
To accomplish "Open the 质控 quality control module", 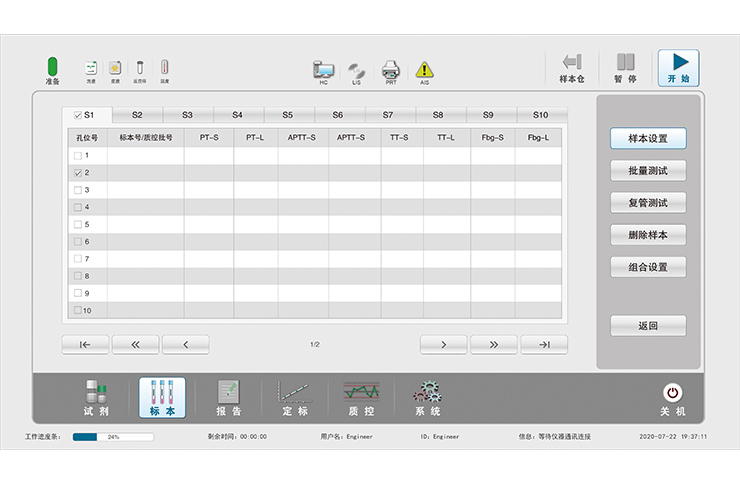I will (x=362, y=398).
